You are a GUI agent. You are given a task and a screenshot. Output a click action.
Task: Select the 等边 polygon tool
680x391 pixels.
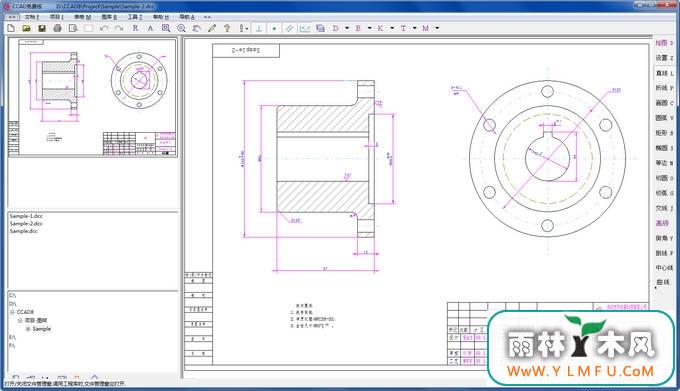(664, 163)
